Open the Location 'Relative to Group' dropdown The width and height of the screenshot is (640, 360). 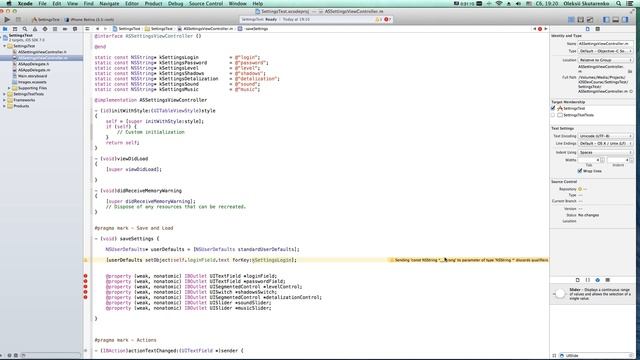605,60
